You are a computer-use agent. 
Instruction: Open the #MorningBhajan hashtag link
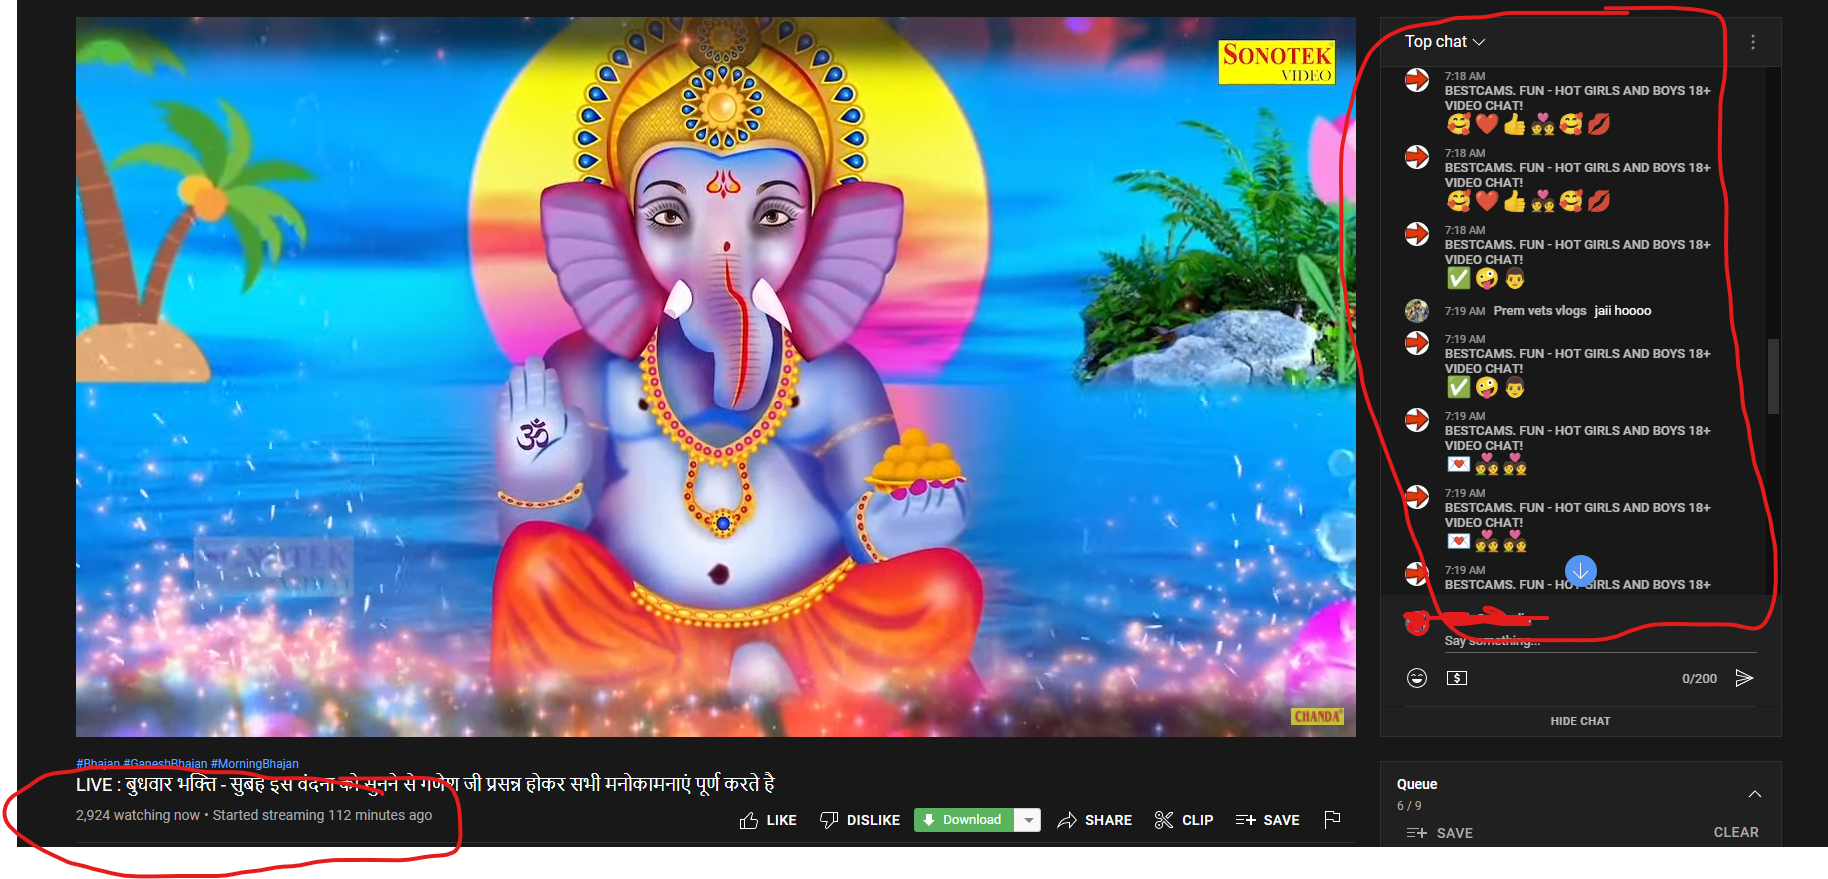coord(254,764)
